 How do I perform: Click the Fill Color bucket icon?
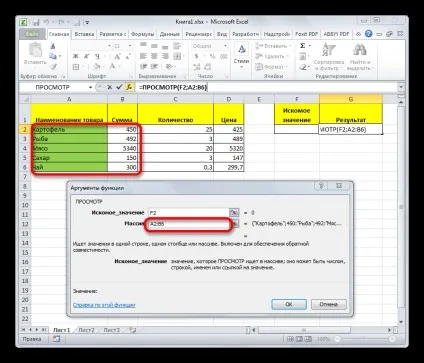97,67
